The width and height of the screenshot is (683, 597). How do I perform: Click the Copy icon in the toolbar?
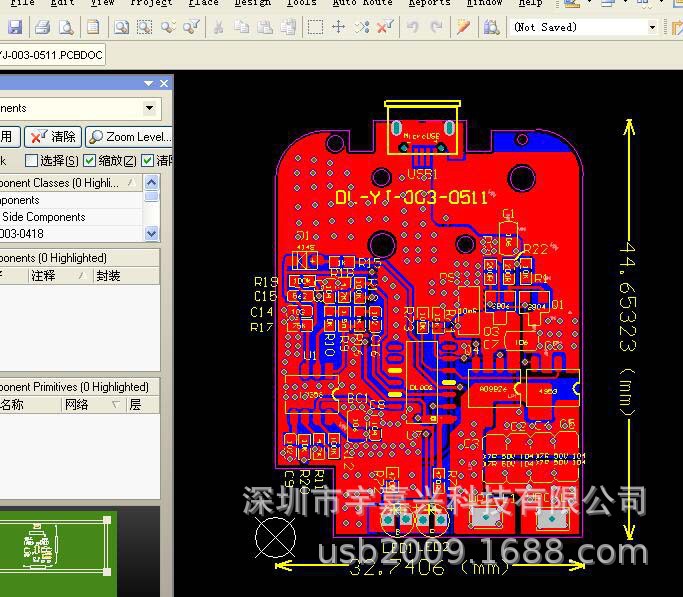coord(241,27)
